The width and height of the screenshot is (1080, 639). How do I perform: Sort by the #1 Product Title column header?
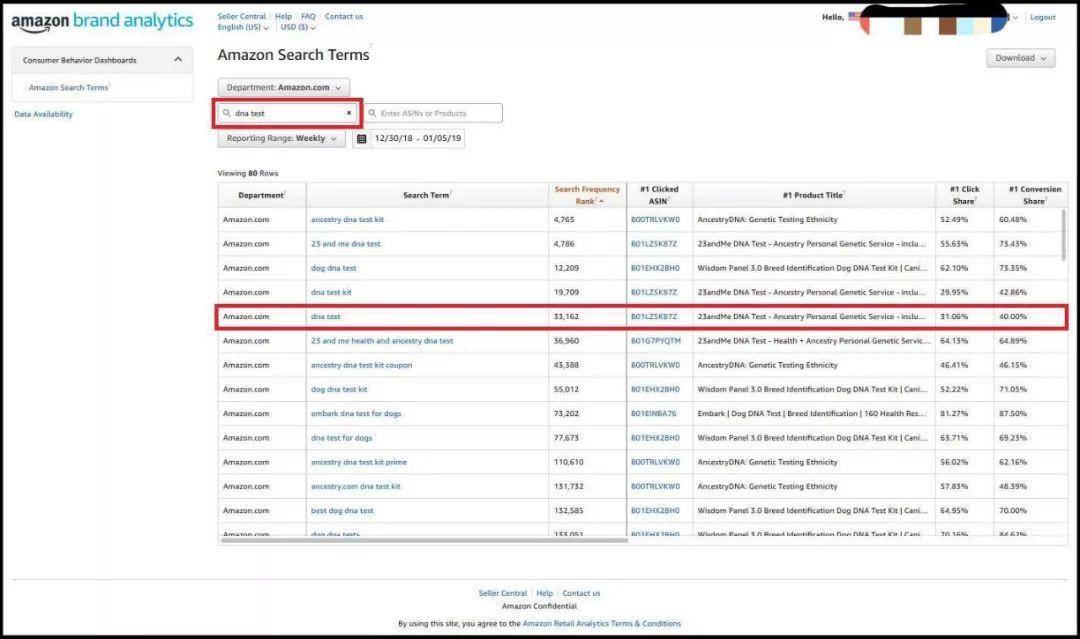tap(813, 195)
